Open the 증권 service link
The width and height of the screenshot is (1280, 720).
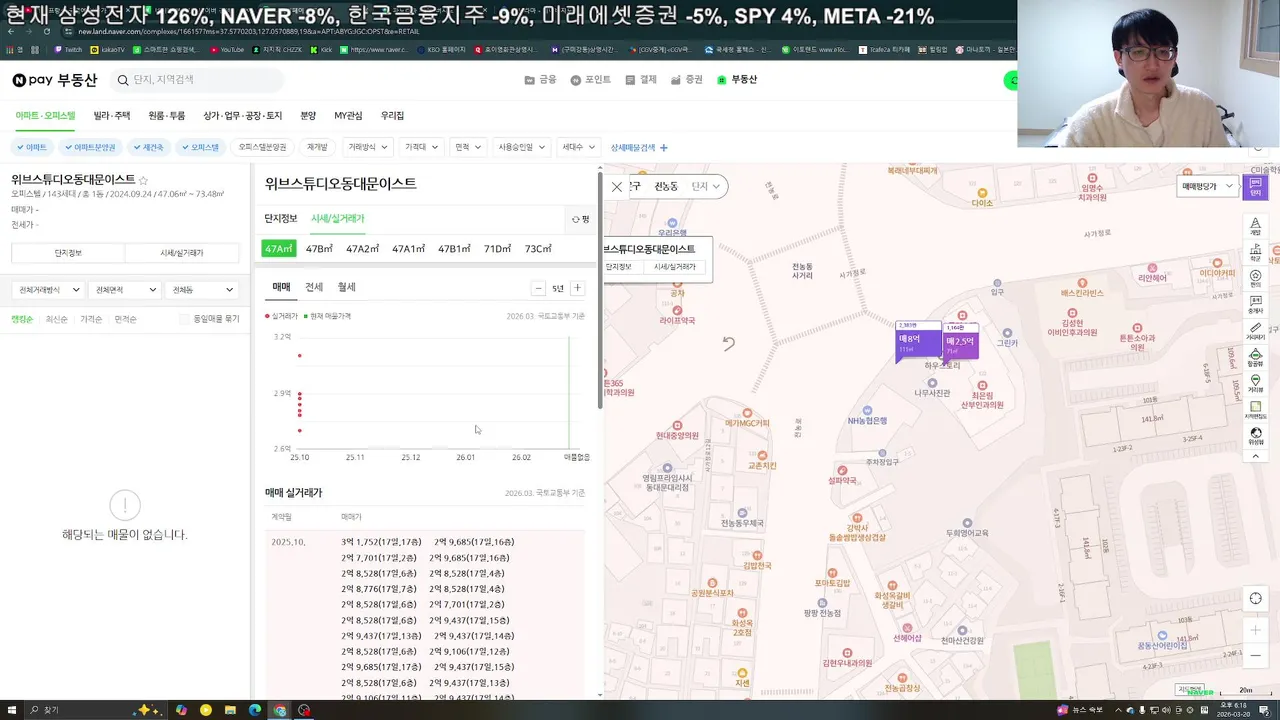coord(687,80)
